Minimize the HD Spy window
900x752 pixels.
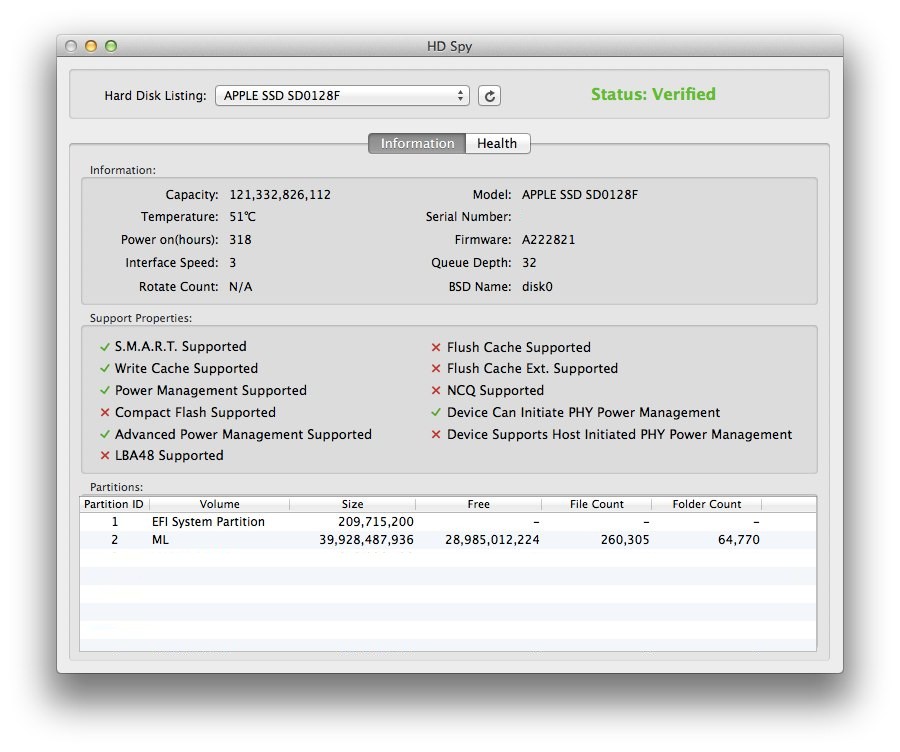coord(91,46)
